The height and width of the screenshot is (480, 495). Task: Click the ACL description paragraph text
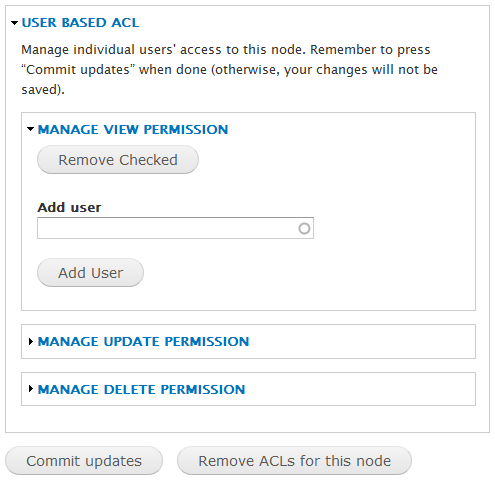click(229, 69)
